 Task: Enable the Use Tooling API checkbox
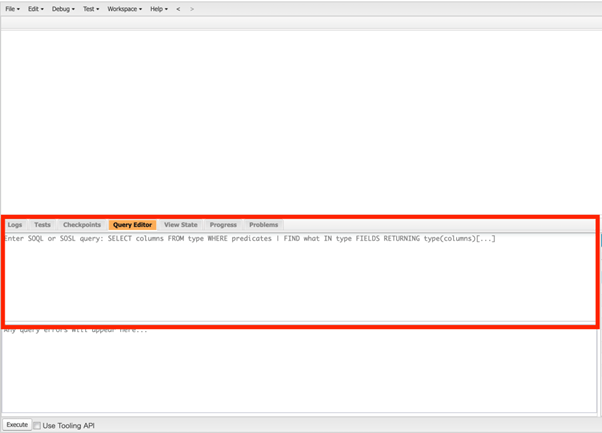(38, 425)
